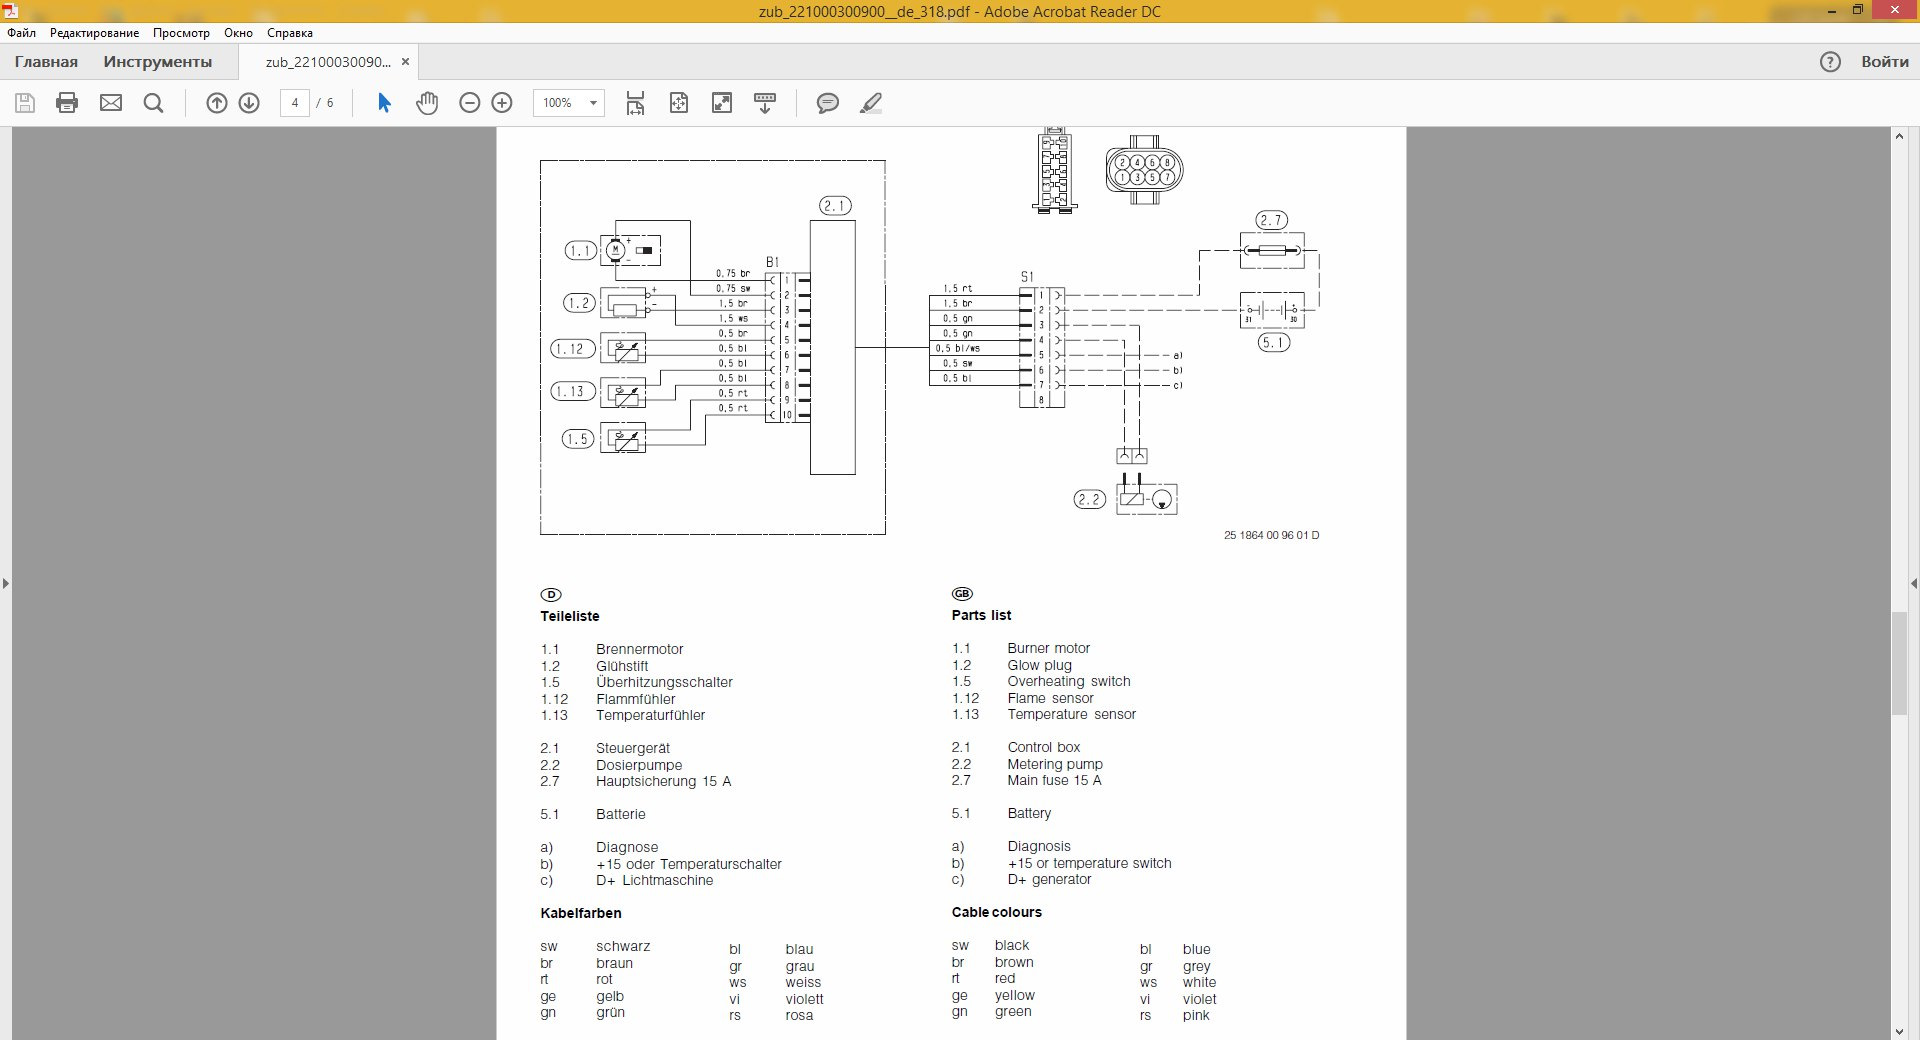Click the text 'D+ Lichtmaschine'
Viewport: 1920px width, 1040px height.
tap(655, 880)
